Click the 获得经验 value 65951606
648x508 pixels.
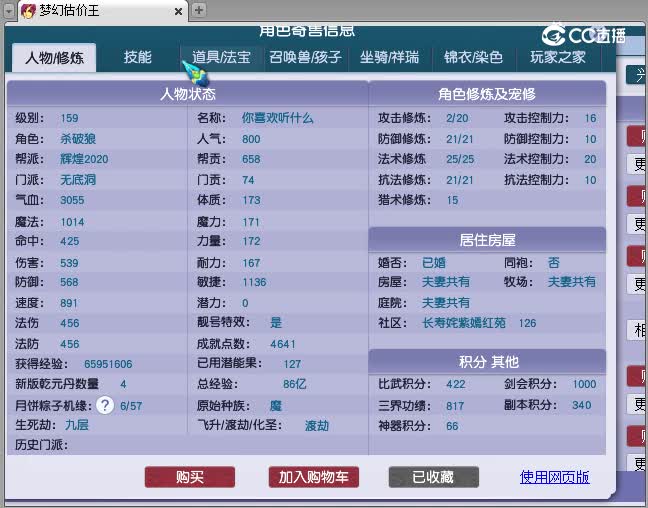(x=108, y=364)
